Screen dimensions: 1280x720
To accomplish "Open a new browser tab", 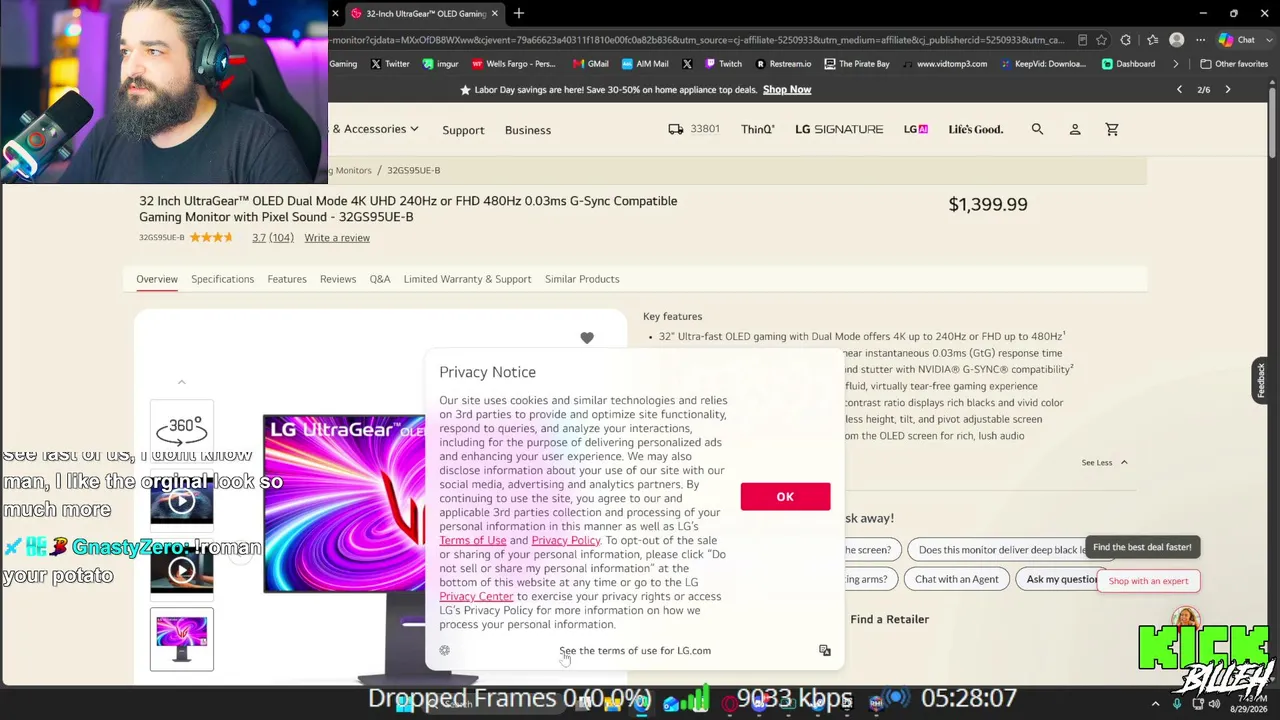I will click(x=519, y=13).
